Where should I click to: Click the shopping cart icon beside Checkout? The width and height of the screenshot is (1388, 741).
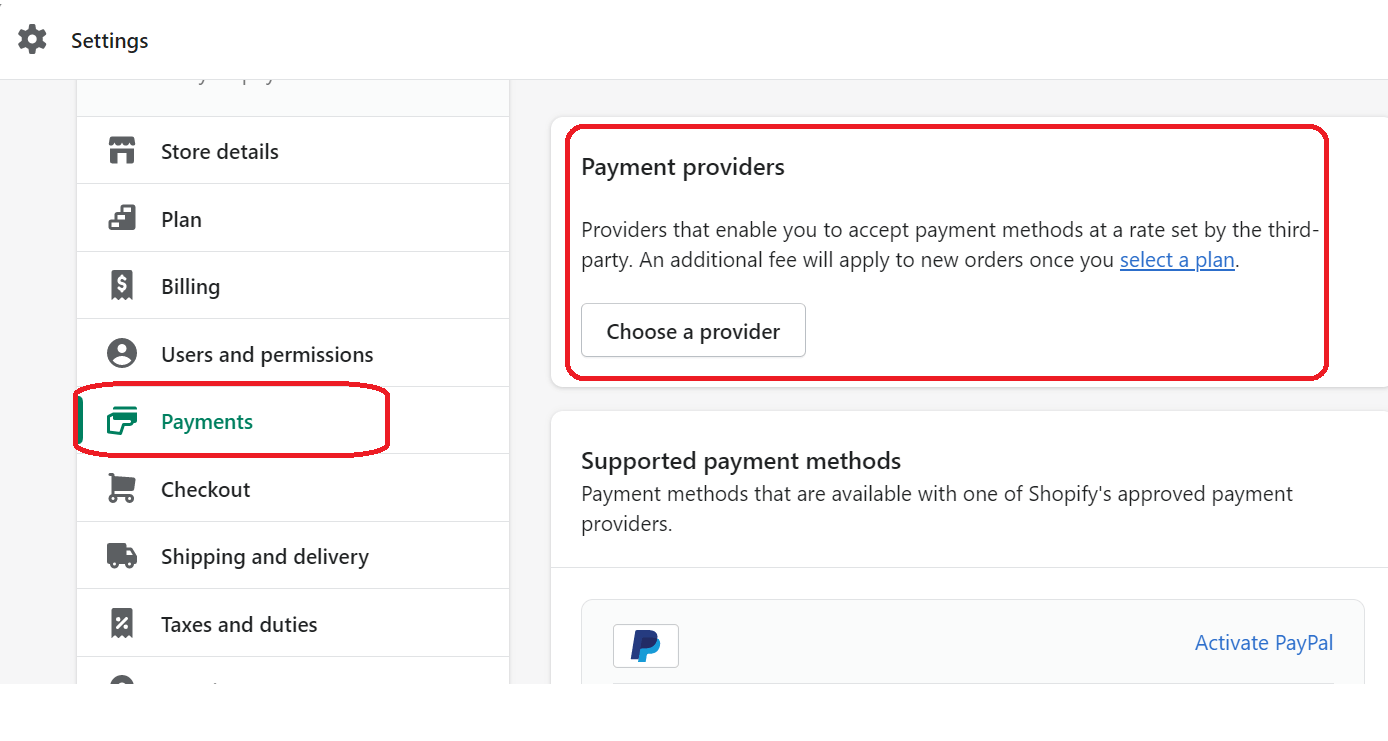click(x=121, y=488)
